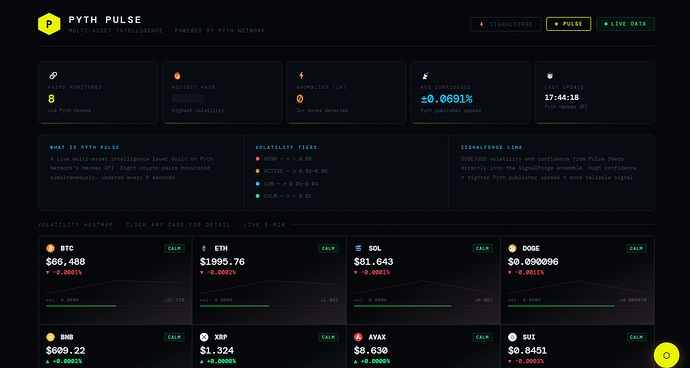Click the 17:44:18 last update time
The image size is (690, 368).
tap(562, 98)
